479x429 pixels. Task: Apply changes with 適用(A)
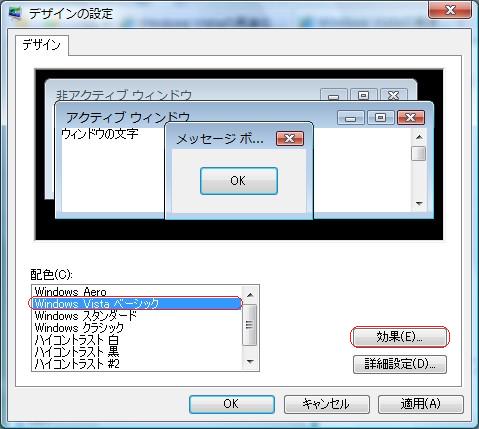coord(421,404)
